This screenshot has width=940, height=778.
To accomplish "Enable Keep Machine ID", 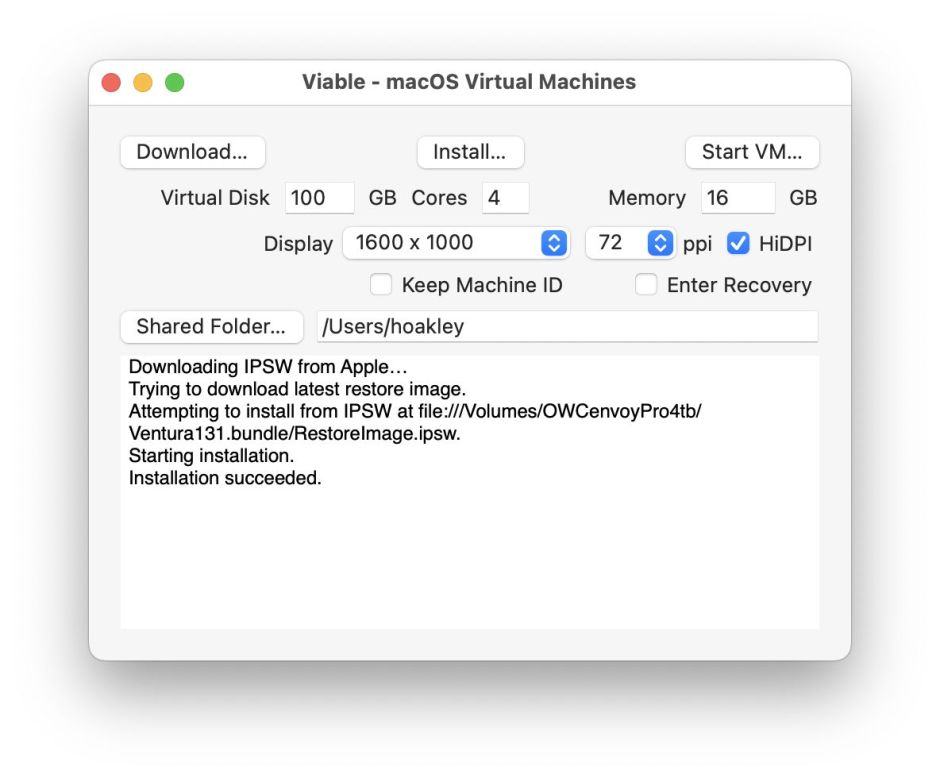I will click(381, 285).
